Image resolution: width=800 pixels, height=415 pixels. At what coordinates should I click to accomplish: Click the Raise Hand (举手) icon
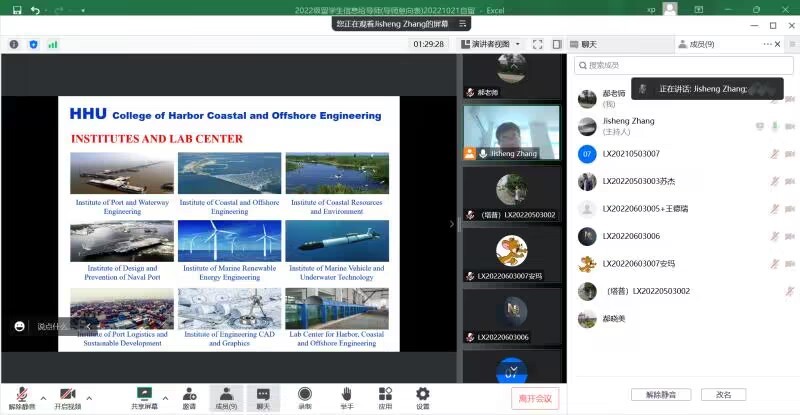(346, 397)
